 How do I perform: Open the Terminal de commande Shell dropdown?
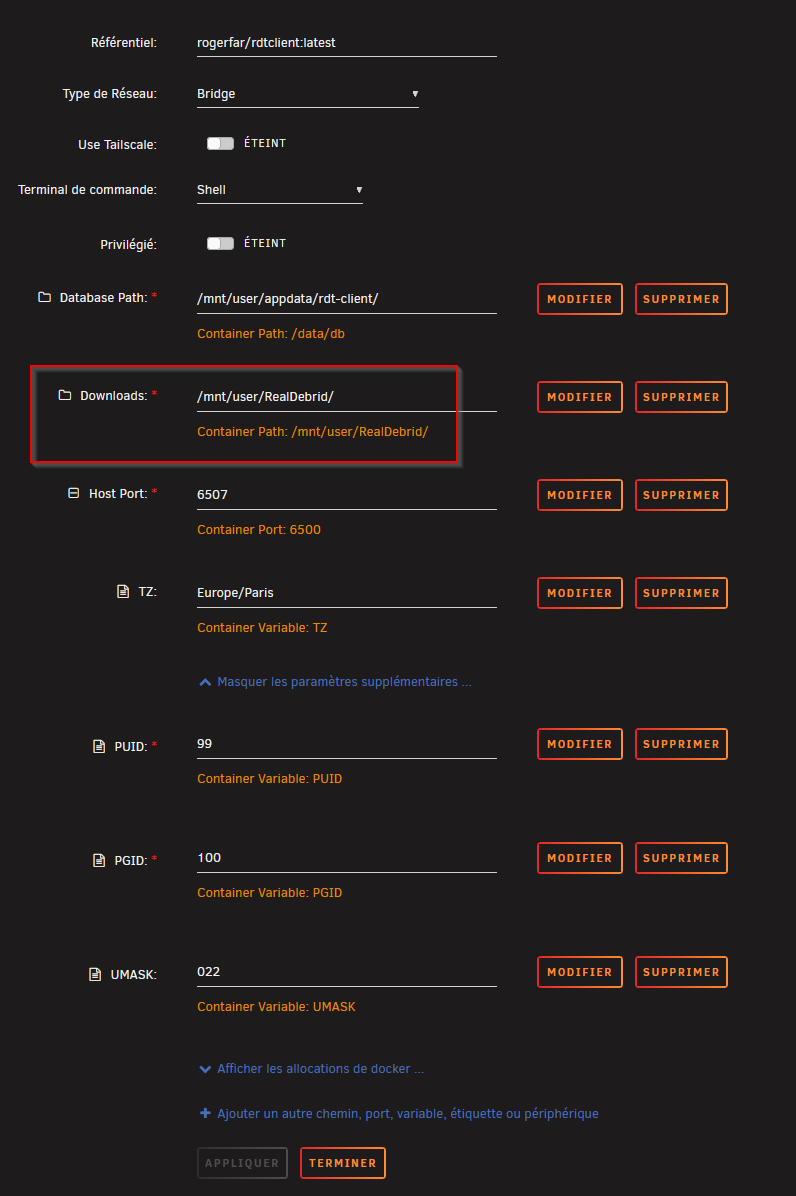[280, 190]
